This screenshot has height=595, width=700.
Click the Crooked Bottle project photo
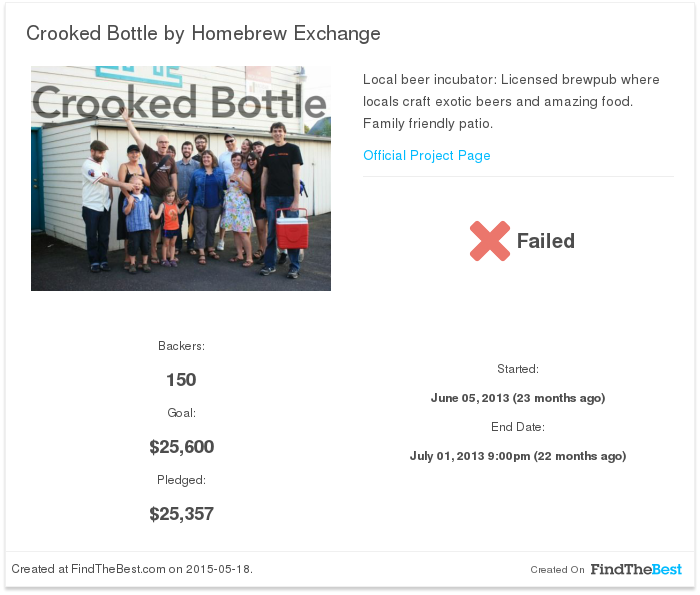181,179
